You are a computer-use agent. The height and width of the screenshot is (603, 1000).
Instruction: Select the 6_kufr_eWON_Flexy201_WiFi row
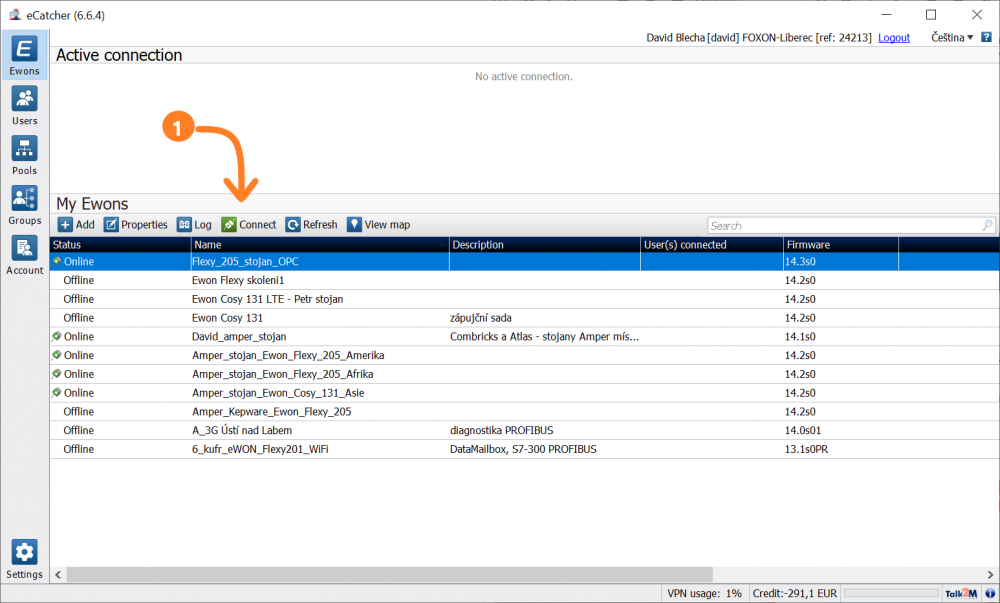pos(524,449)
